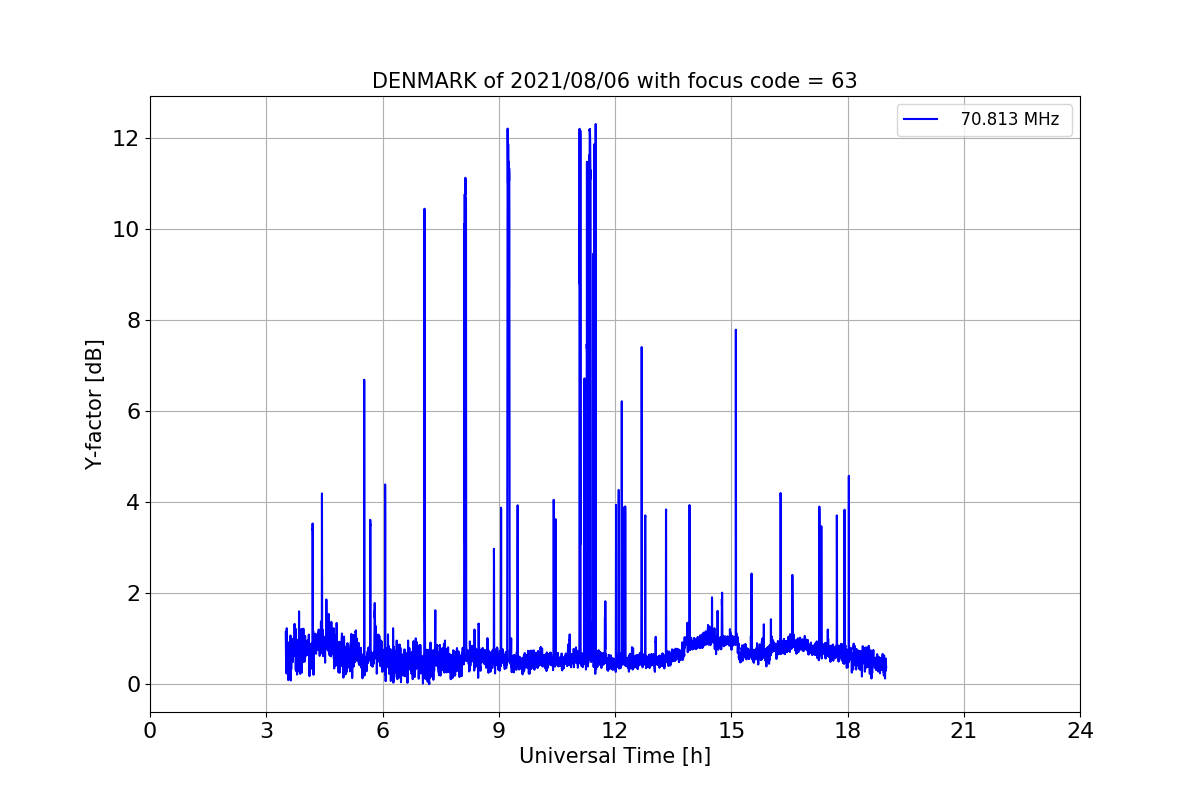This screenshot has height=800, width=1200.
Task: Click the 'Y-factor [dB]' axis label
Action: (94, 404)
